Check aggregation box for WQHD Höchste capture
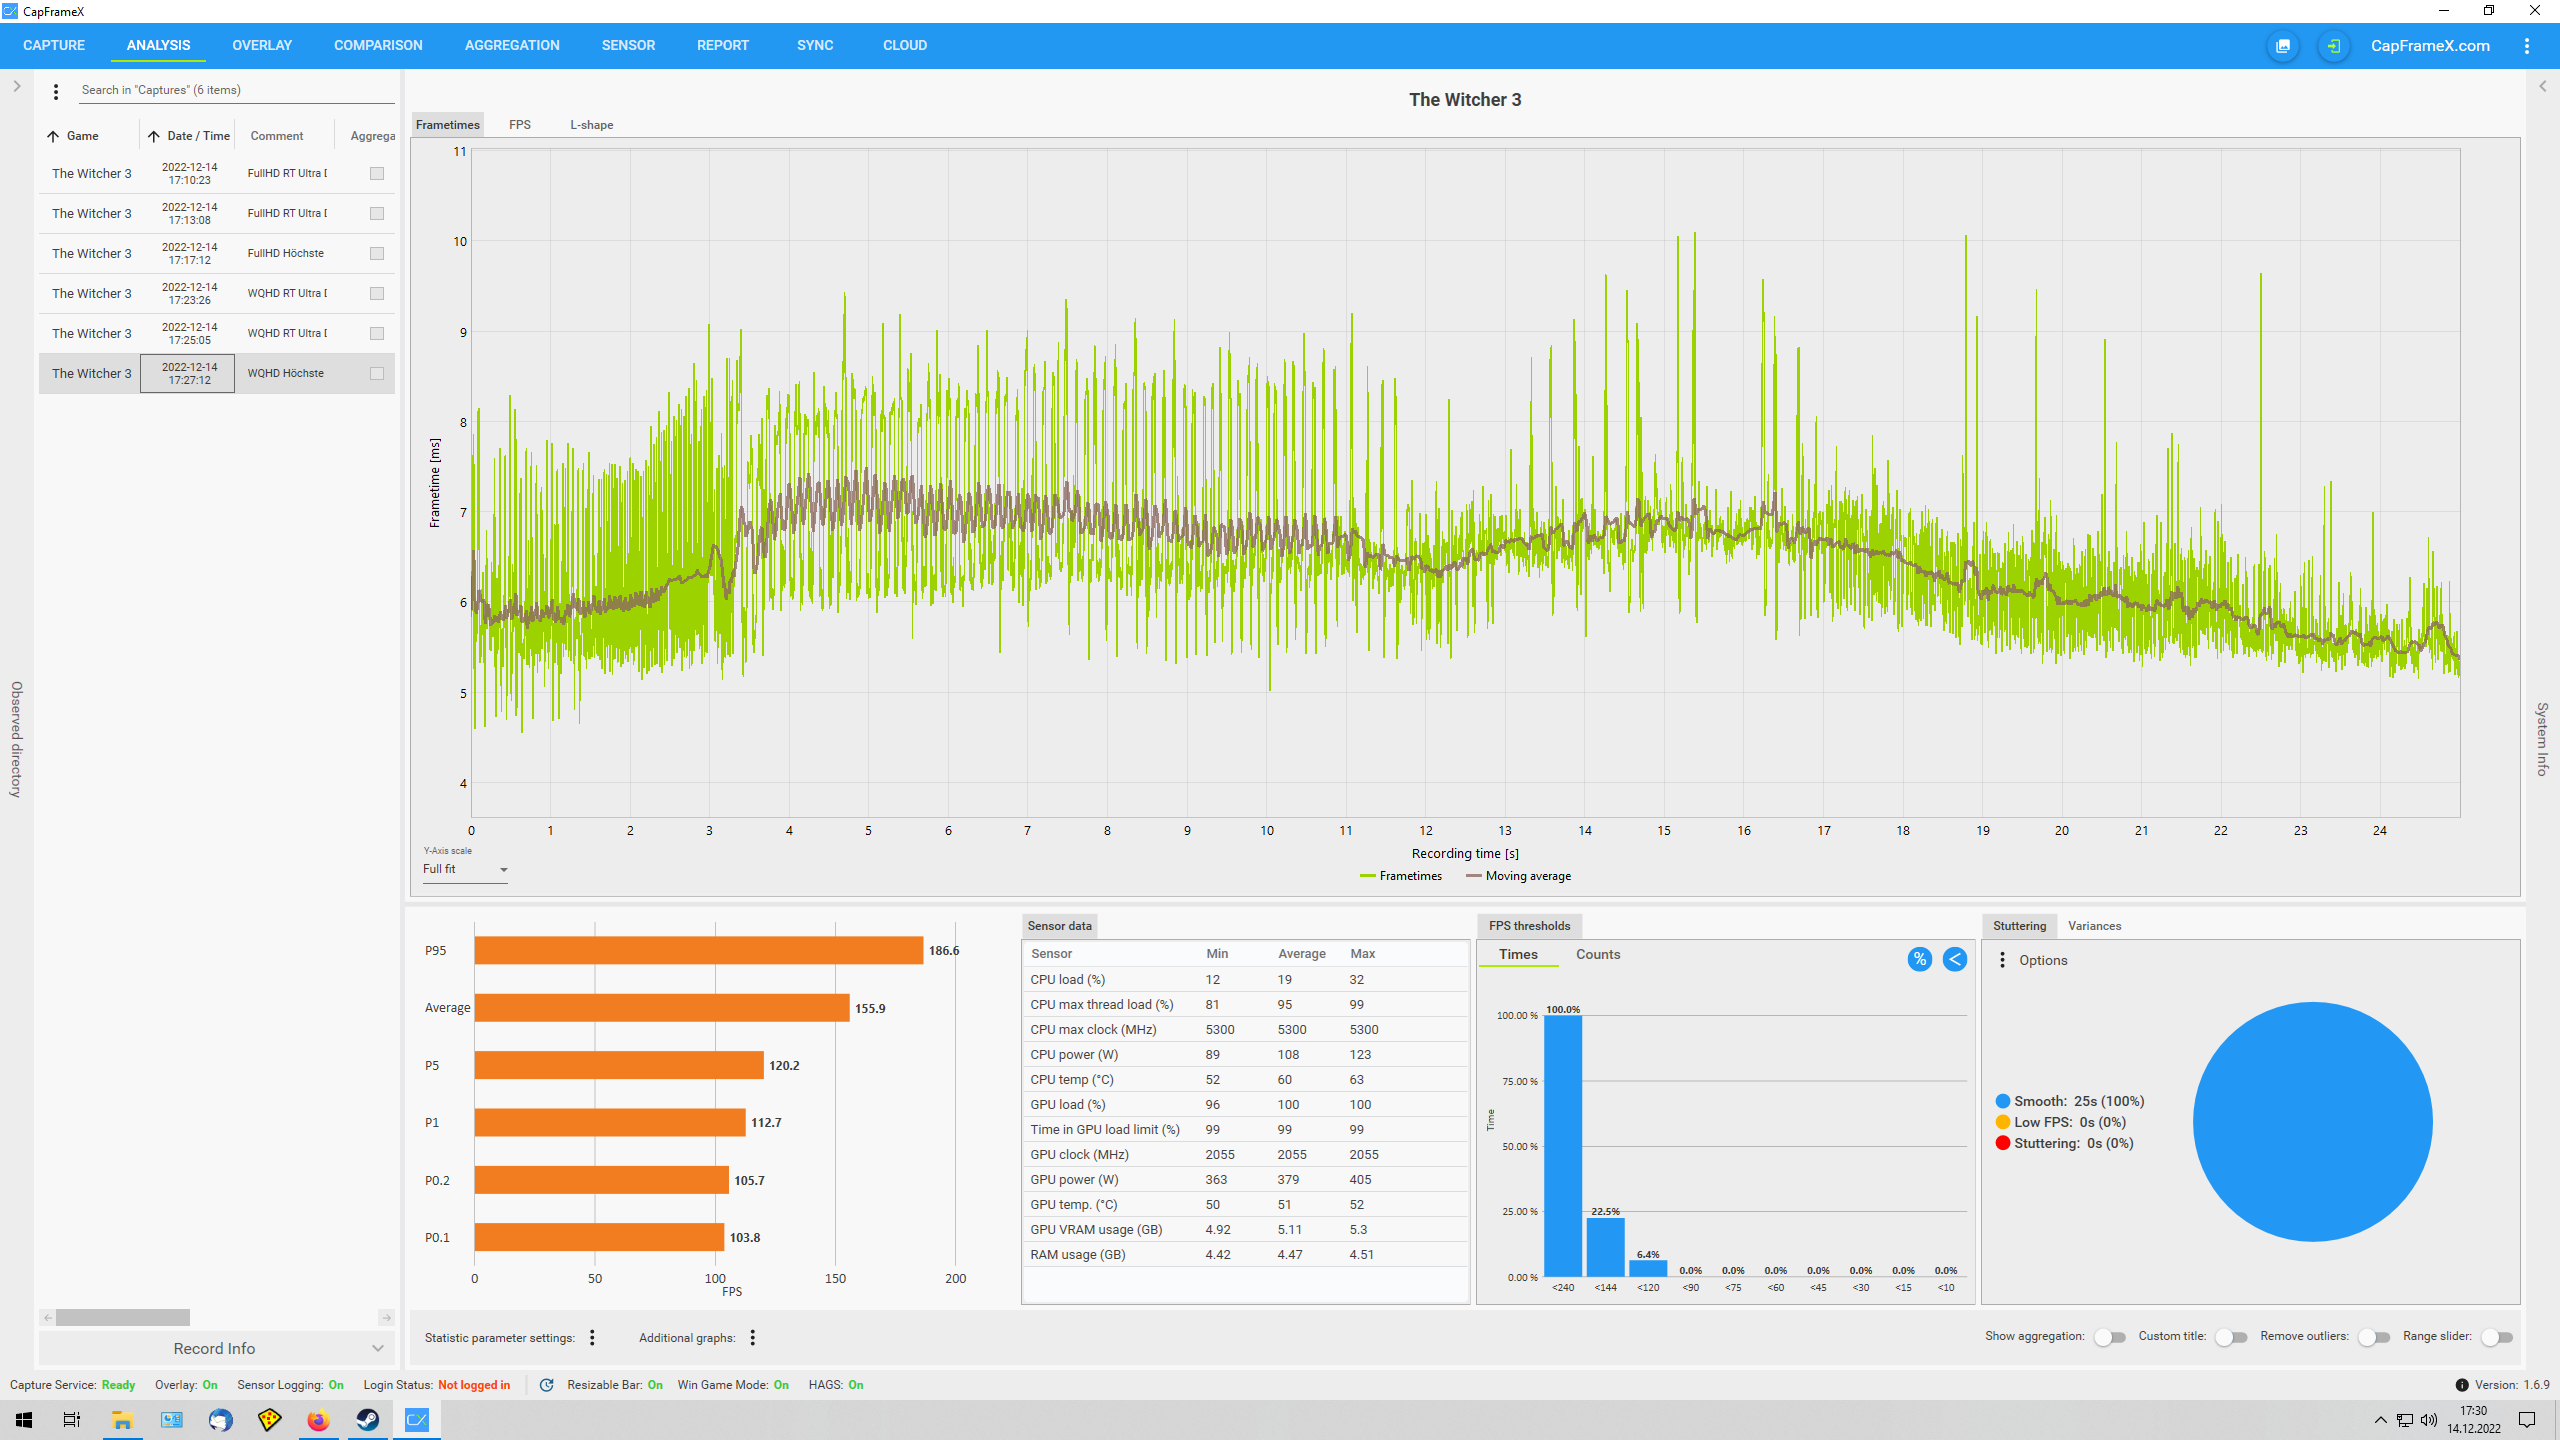Viewport: 2560px width, 1440px height. point(377,373)
